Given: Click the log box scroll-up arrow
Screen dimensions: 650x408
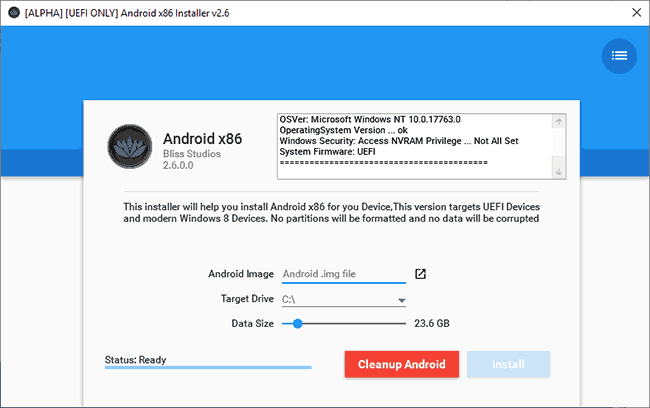Looking at the screenshot, I should [559, 121].
